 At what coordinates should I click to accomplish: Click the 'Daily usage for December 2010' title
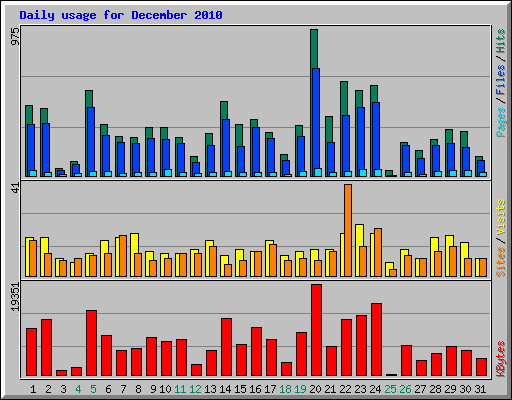click(121, 15)
